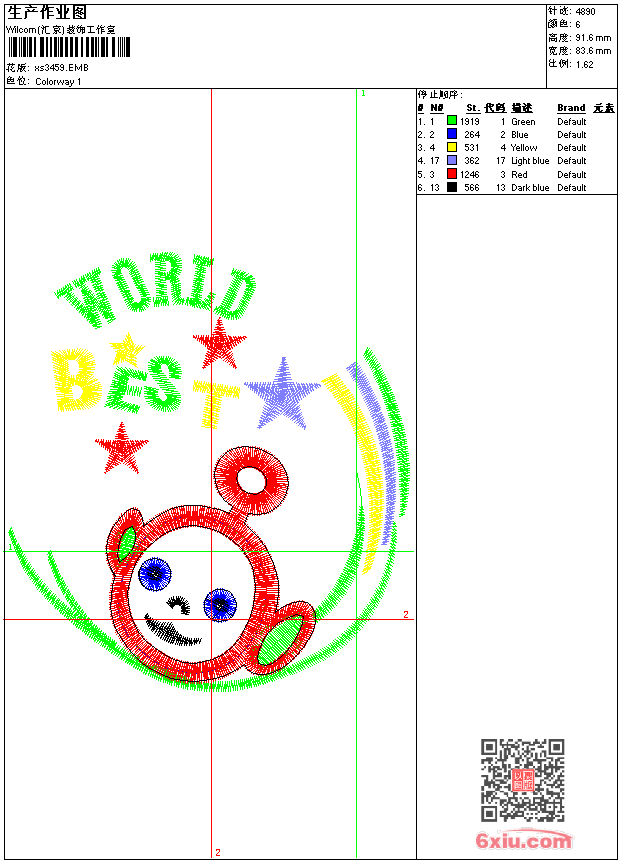Select the yellow color swatch in row 3
620x860 pixels.
[452, 147]
